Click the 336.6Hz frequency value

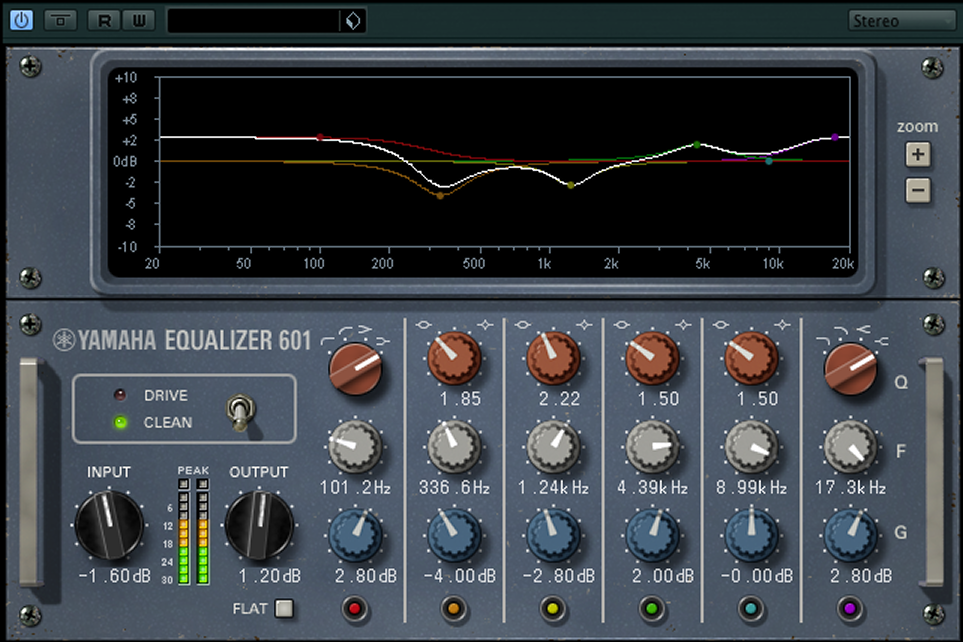coord(454,488)
